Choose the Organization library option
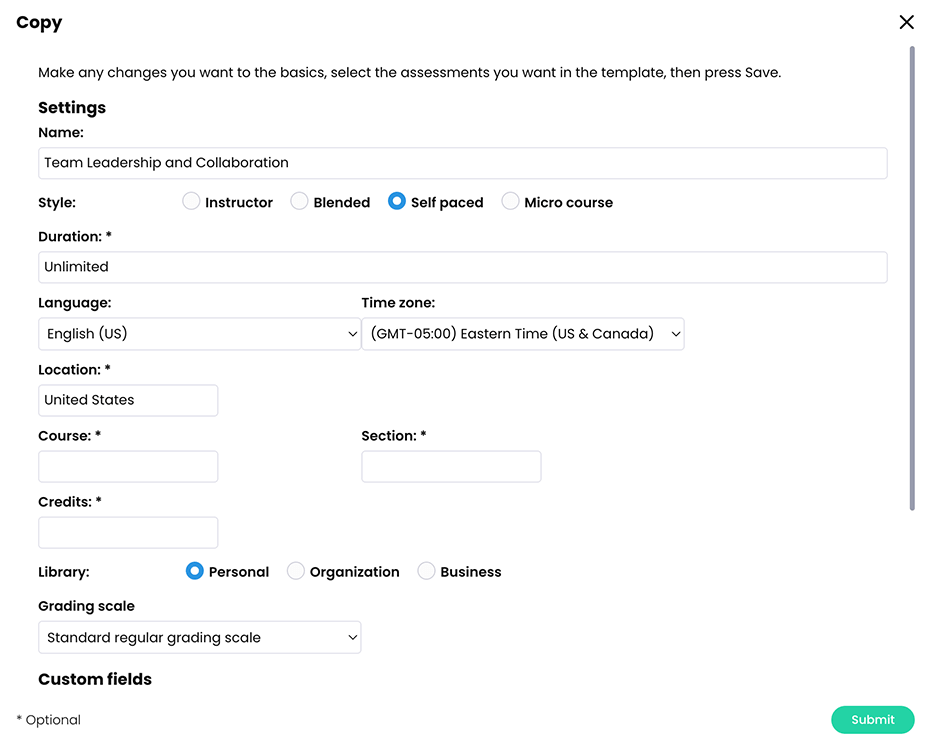This screenshot has width=931, height=751. [x=296, y=572]
